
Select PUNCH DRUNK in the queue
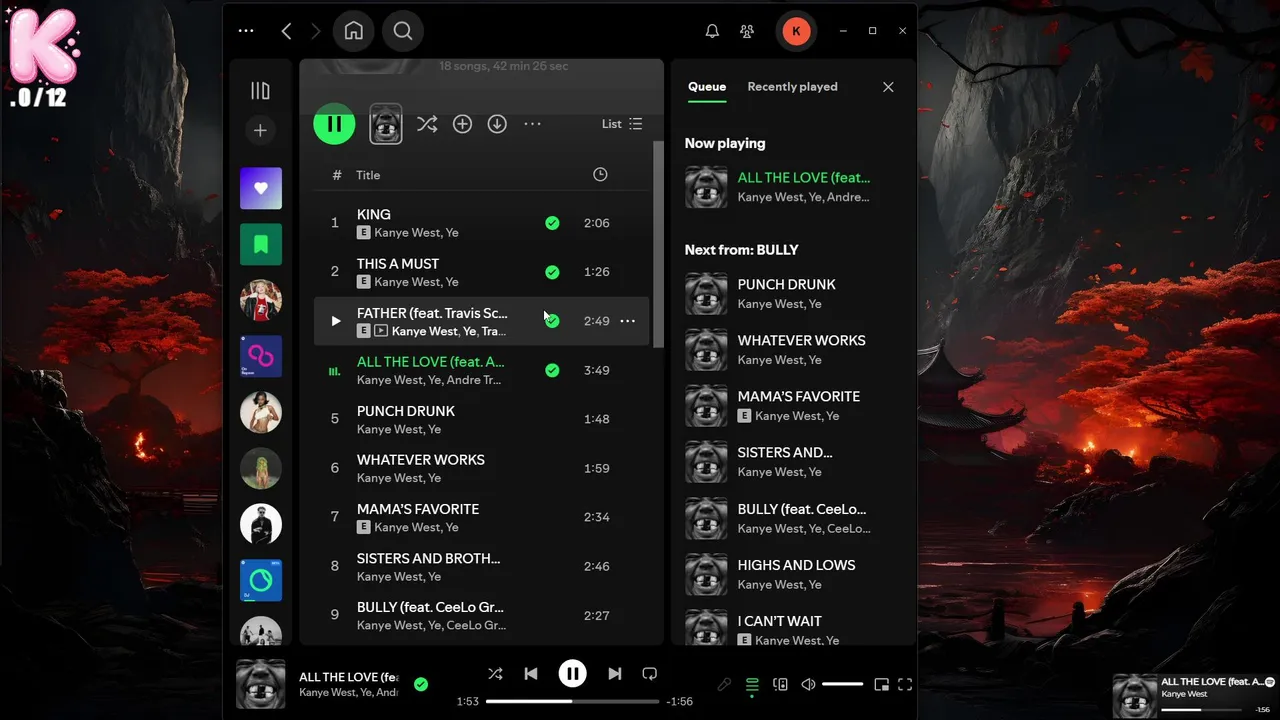[792, 293]
